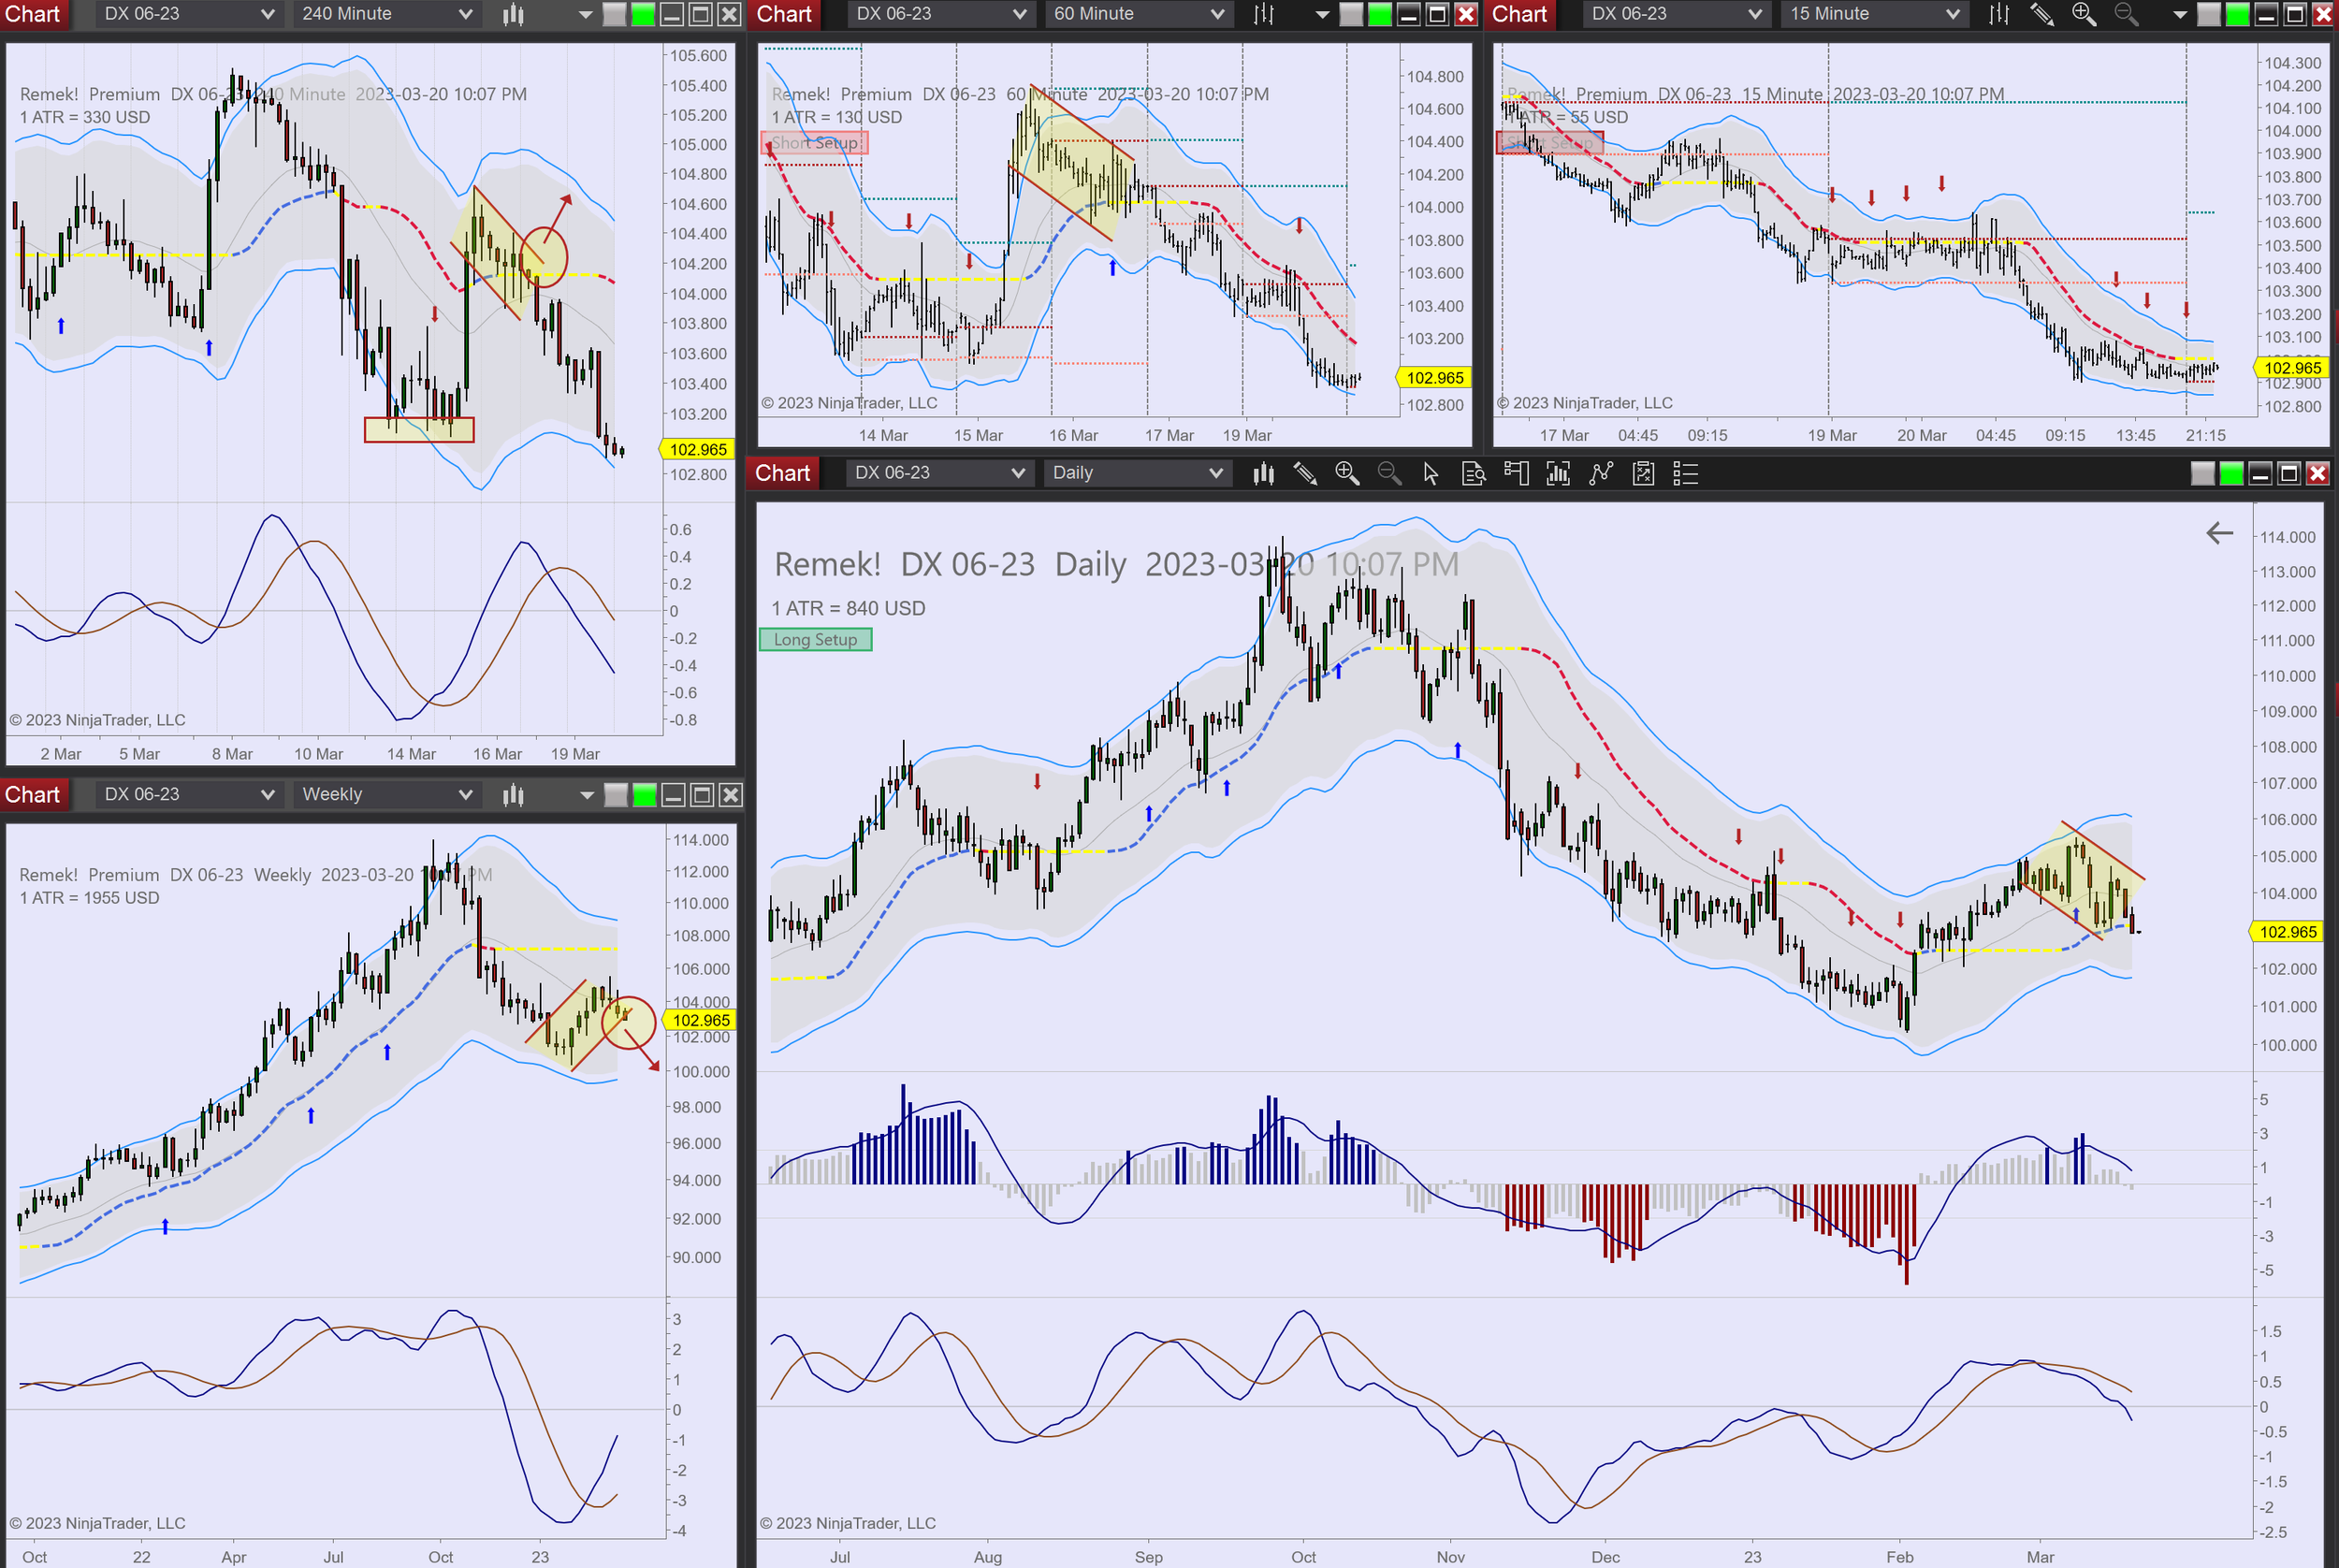Click the 102.965 price marker on Daily axis
Viewport: 2339px width, 1568px height.
click(x=2287, y=932)
